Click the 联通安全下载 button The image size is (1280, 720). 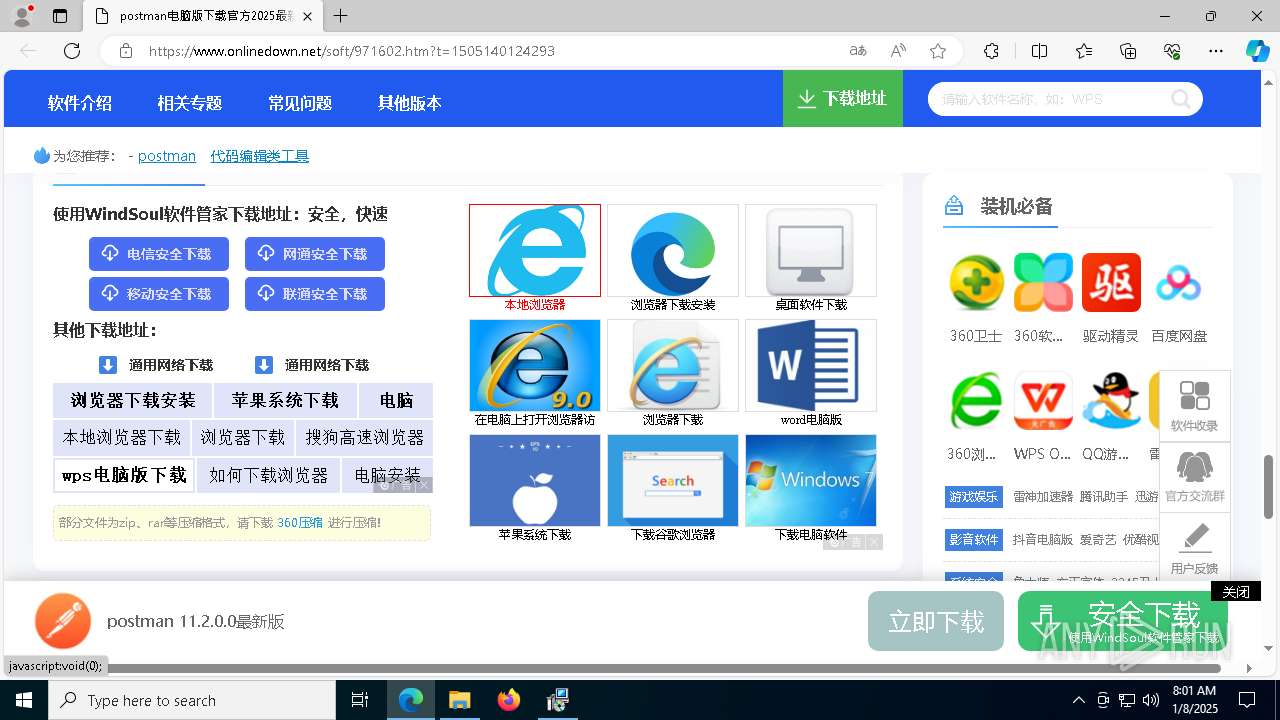[315, 294]
